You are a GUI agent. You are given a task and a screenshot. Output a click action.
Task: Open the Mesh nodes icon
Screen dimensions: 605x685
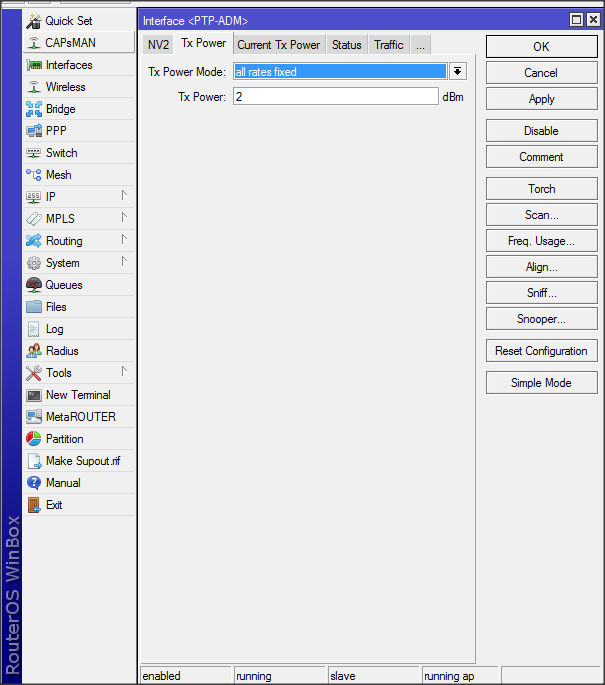34,175
